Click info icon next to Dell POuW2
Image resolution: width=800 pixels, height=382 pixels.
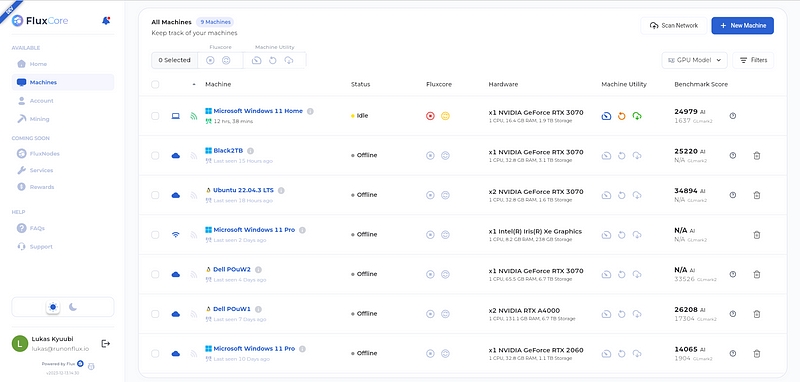[x=258, y=269]
